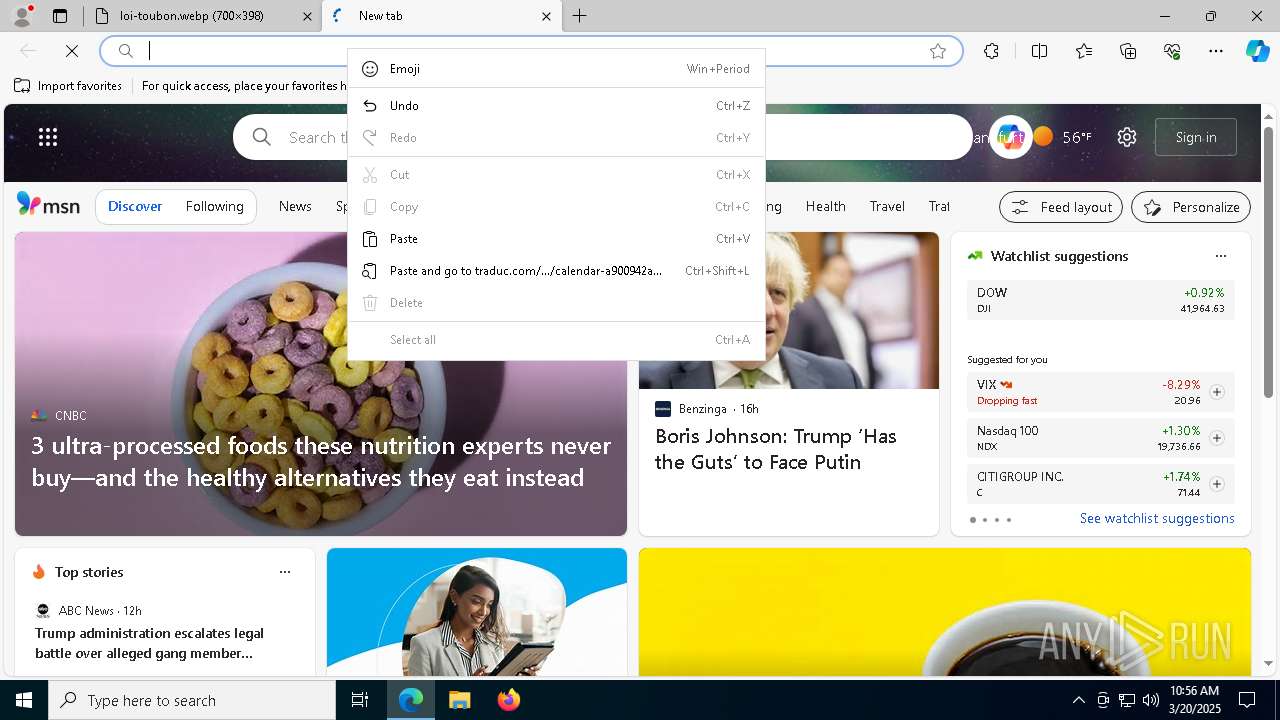Switch to the Following tab
The width and height of the screenshot is (1280, 720).
(x=214, y=206)
